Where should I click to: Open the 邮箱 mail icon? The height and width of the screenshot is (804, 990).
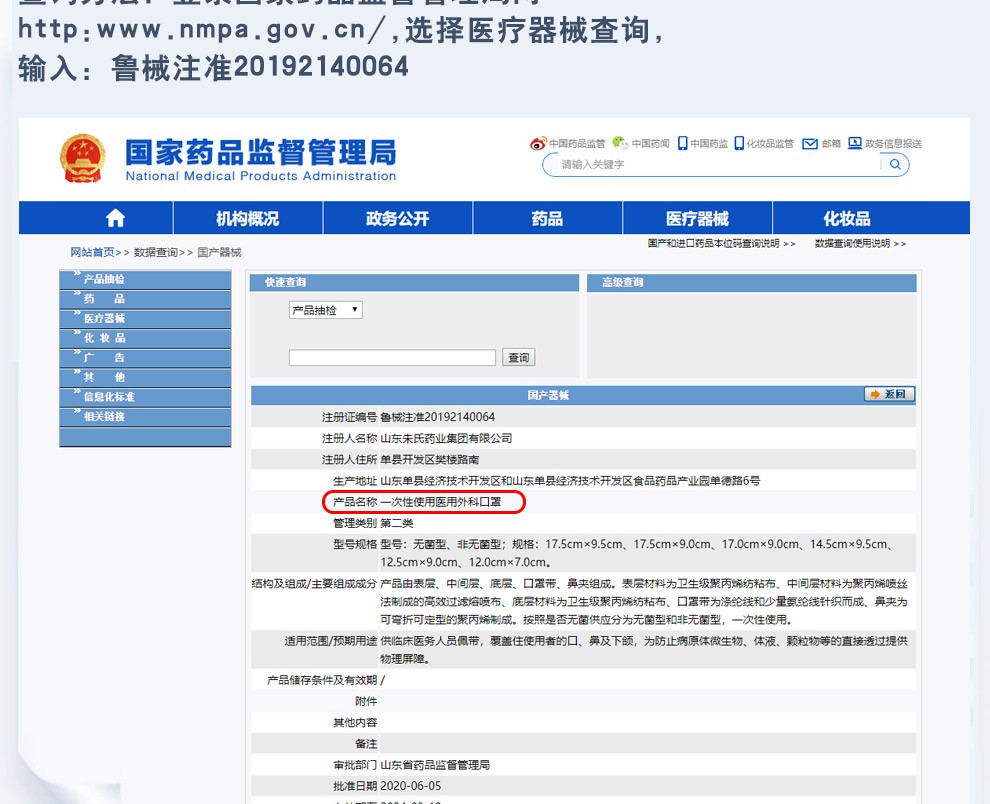pyautogui.click(x=810, y=144)
